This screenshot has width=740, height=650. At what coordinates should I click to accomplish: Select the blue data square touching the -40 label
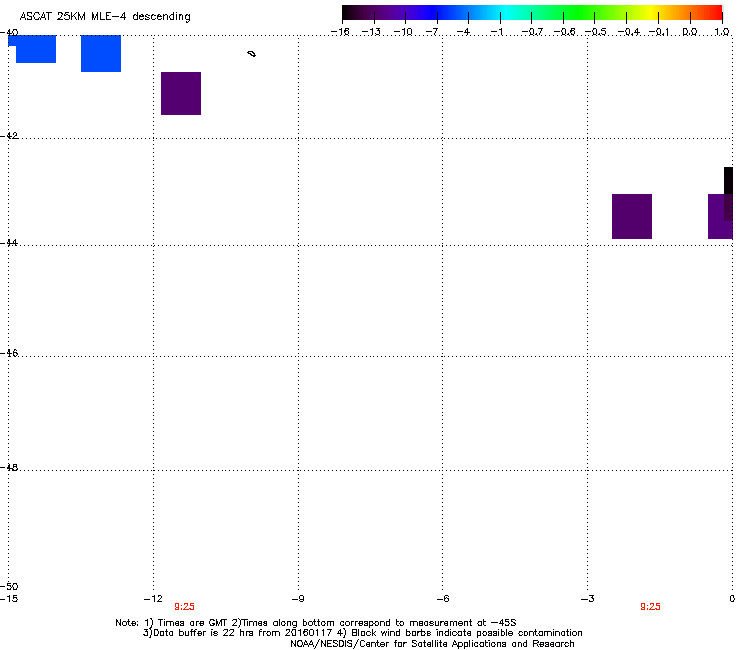pos(32,49)
